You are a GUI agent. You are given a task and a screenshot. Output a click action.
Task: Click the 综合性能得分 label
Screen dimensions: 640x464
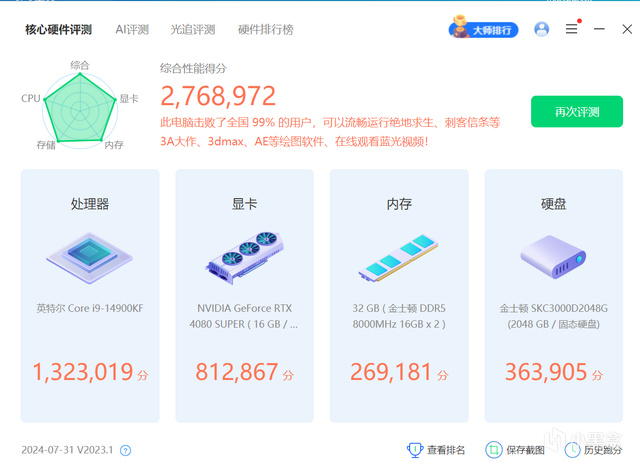pos(193,68)
